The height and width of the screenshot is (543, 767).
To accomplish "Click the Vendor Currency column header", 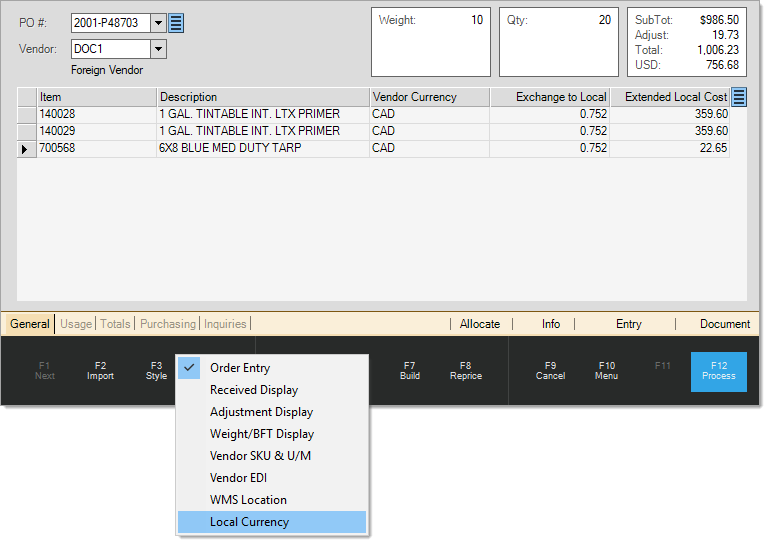I will click(429, 97).
